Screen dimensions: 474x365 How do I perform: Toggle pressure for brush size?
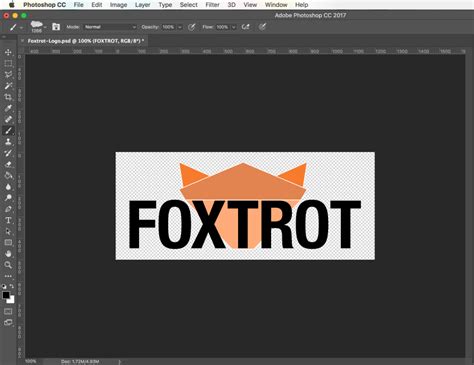(262, 27)
